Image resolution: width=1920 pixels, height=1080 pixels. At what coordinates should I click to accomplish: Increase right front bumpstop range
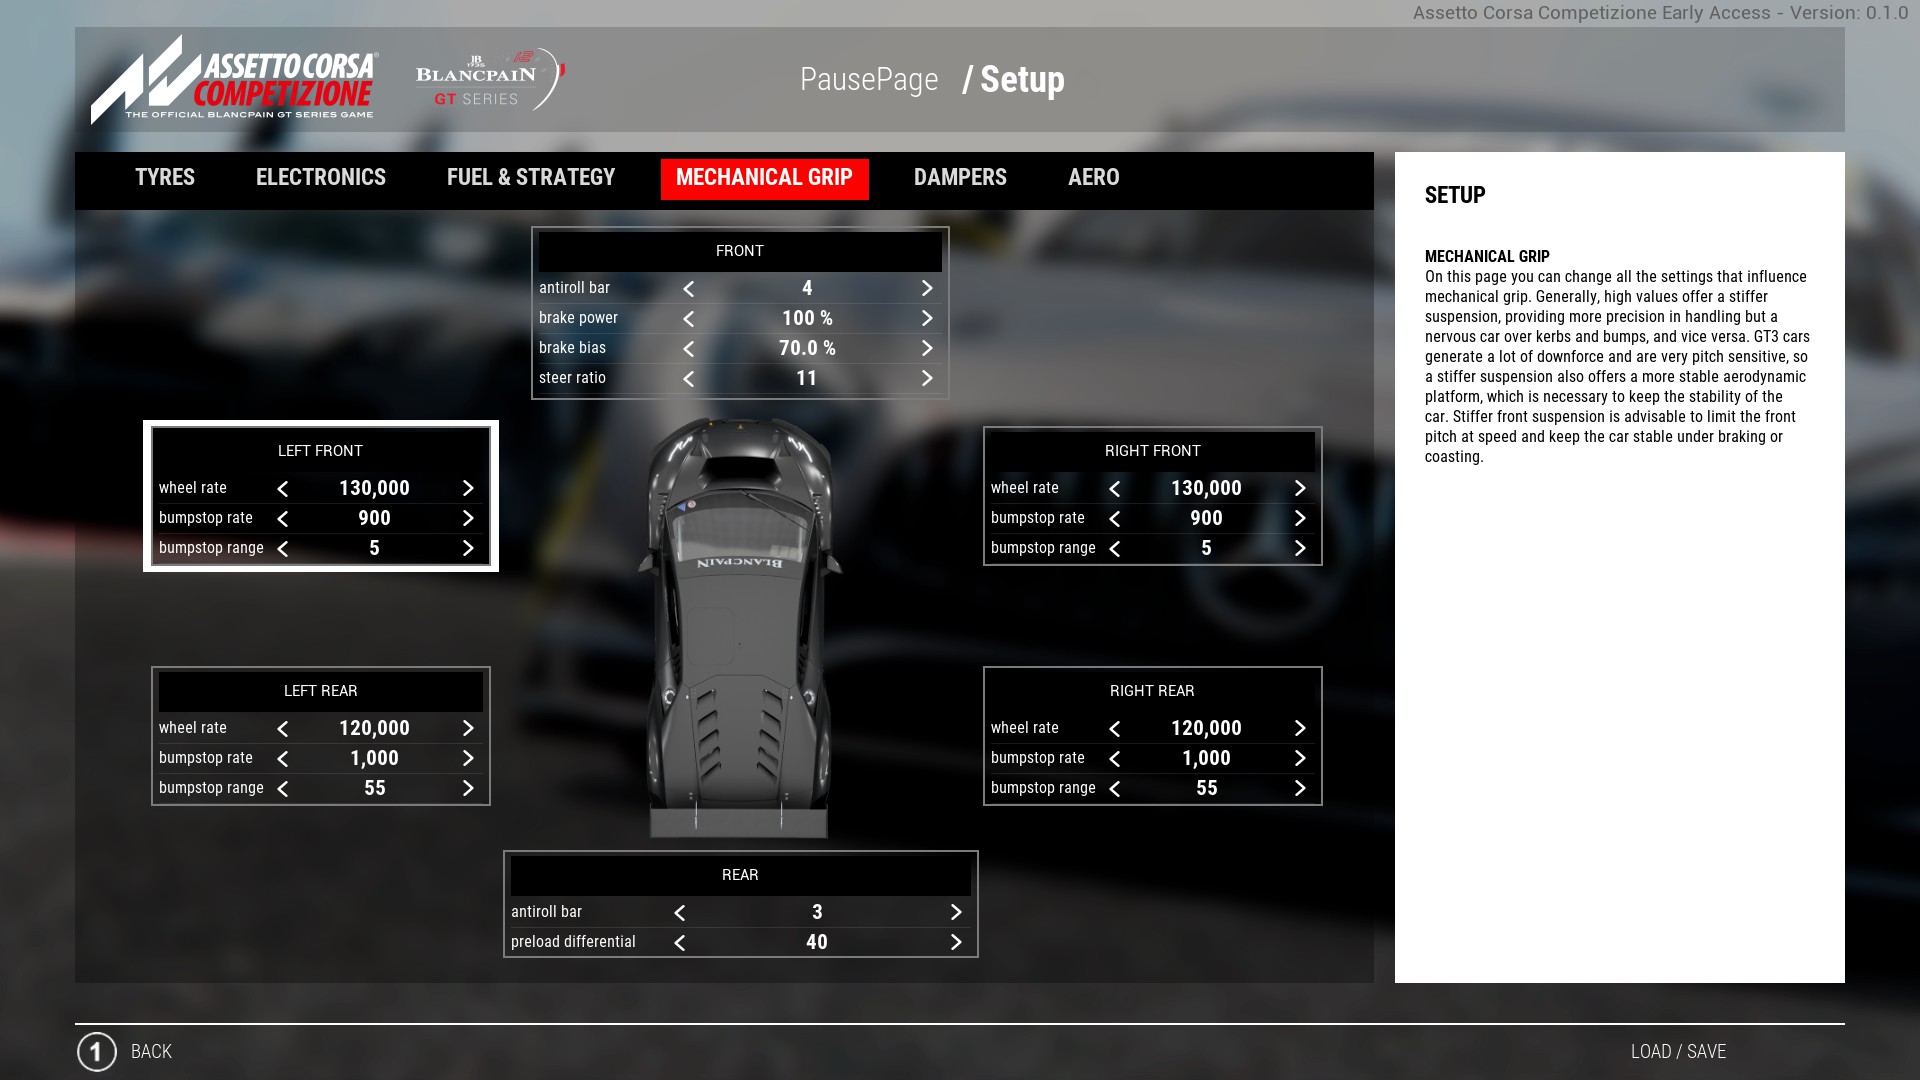[x=1300, y=548]
